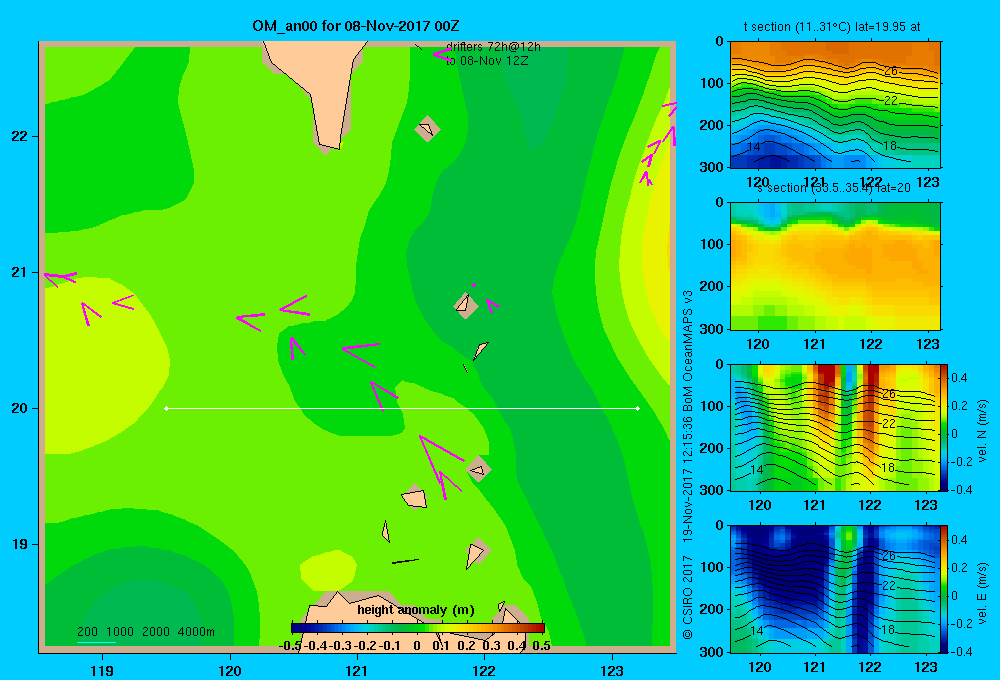Click the map title OM_an00 for 08-Nov-2017 00Z

point(356,26)
